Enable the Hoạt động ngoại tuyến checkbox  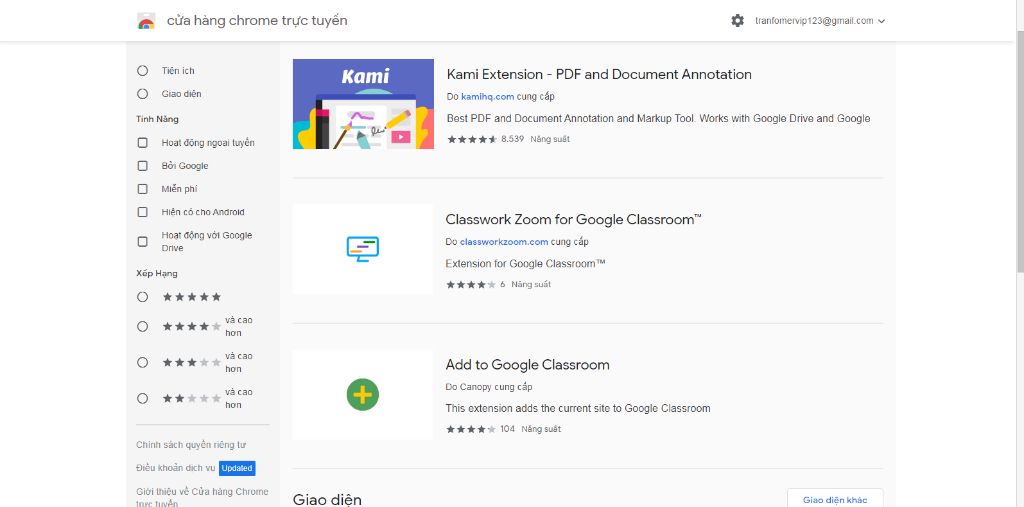point(142,142)
